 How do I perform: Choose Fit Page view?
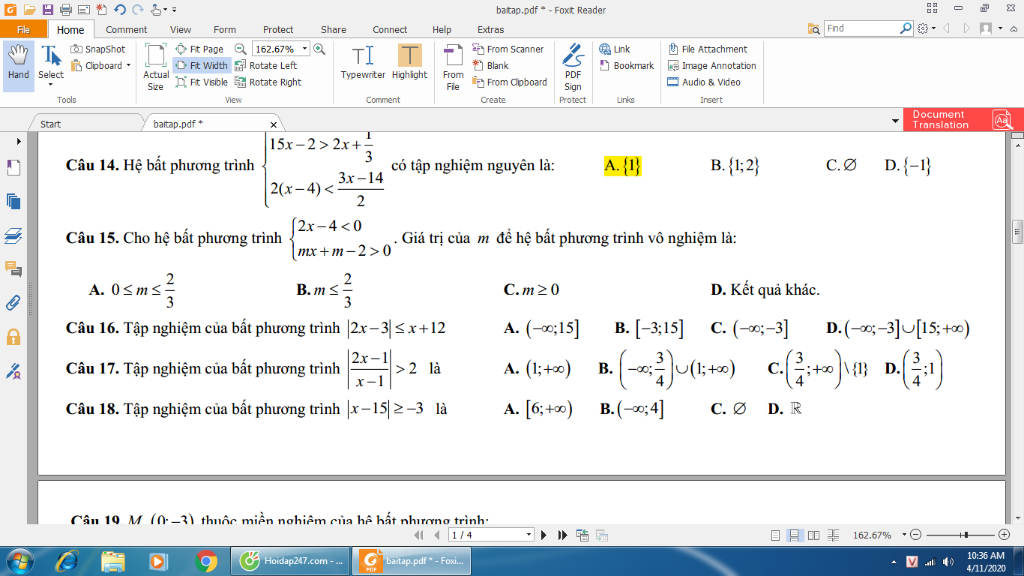200,49
